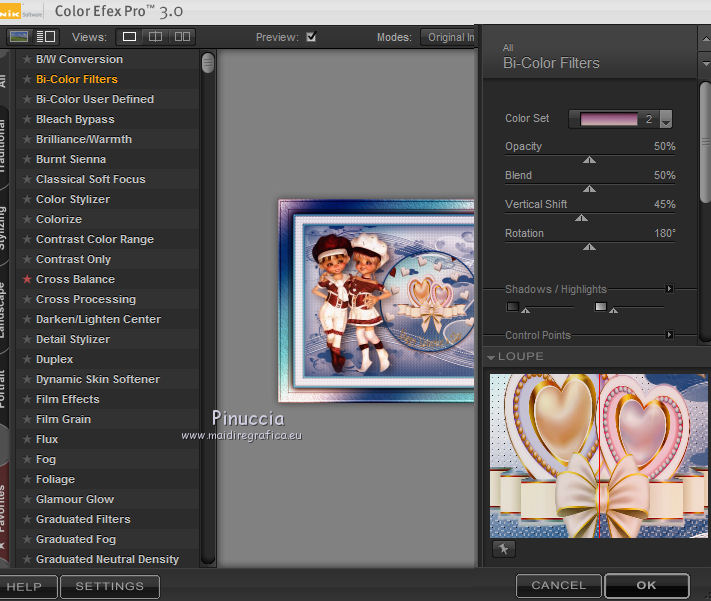Open the Modes dropdown

coord(448,37)
